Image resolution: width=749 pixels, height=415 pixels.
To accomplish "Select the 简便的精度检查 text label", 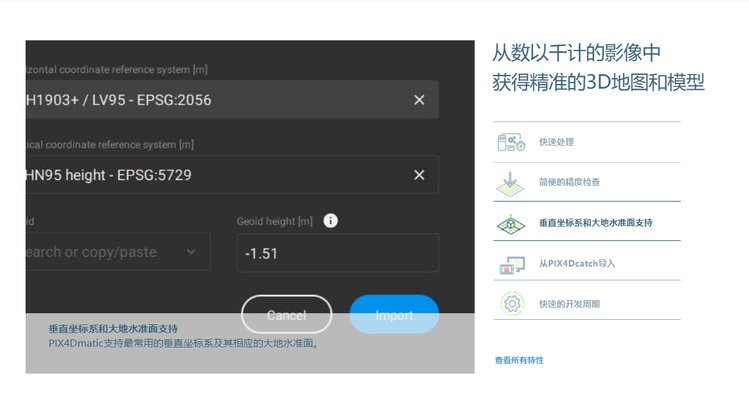I will (569, 183).
